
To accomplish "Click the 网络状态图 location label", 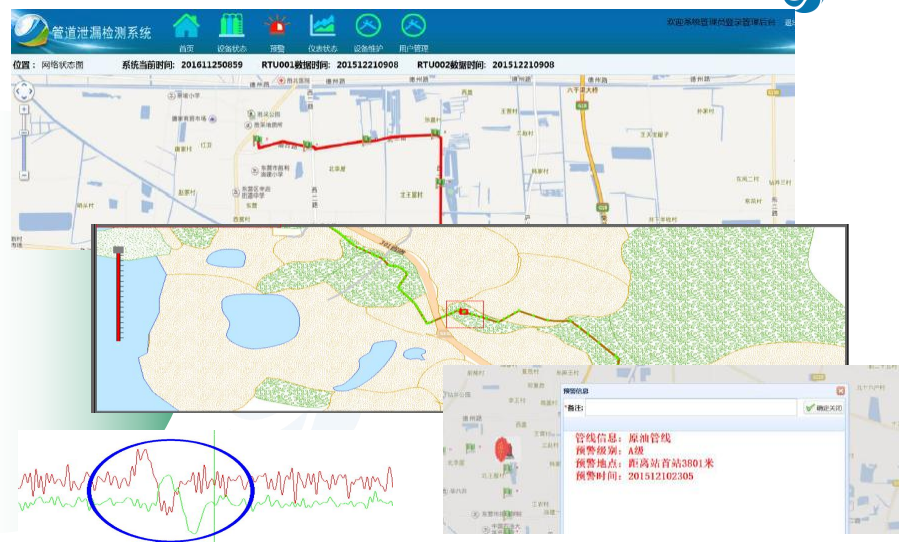I will 62,65.
